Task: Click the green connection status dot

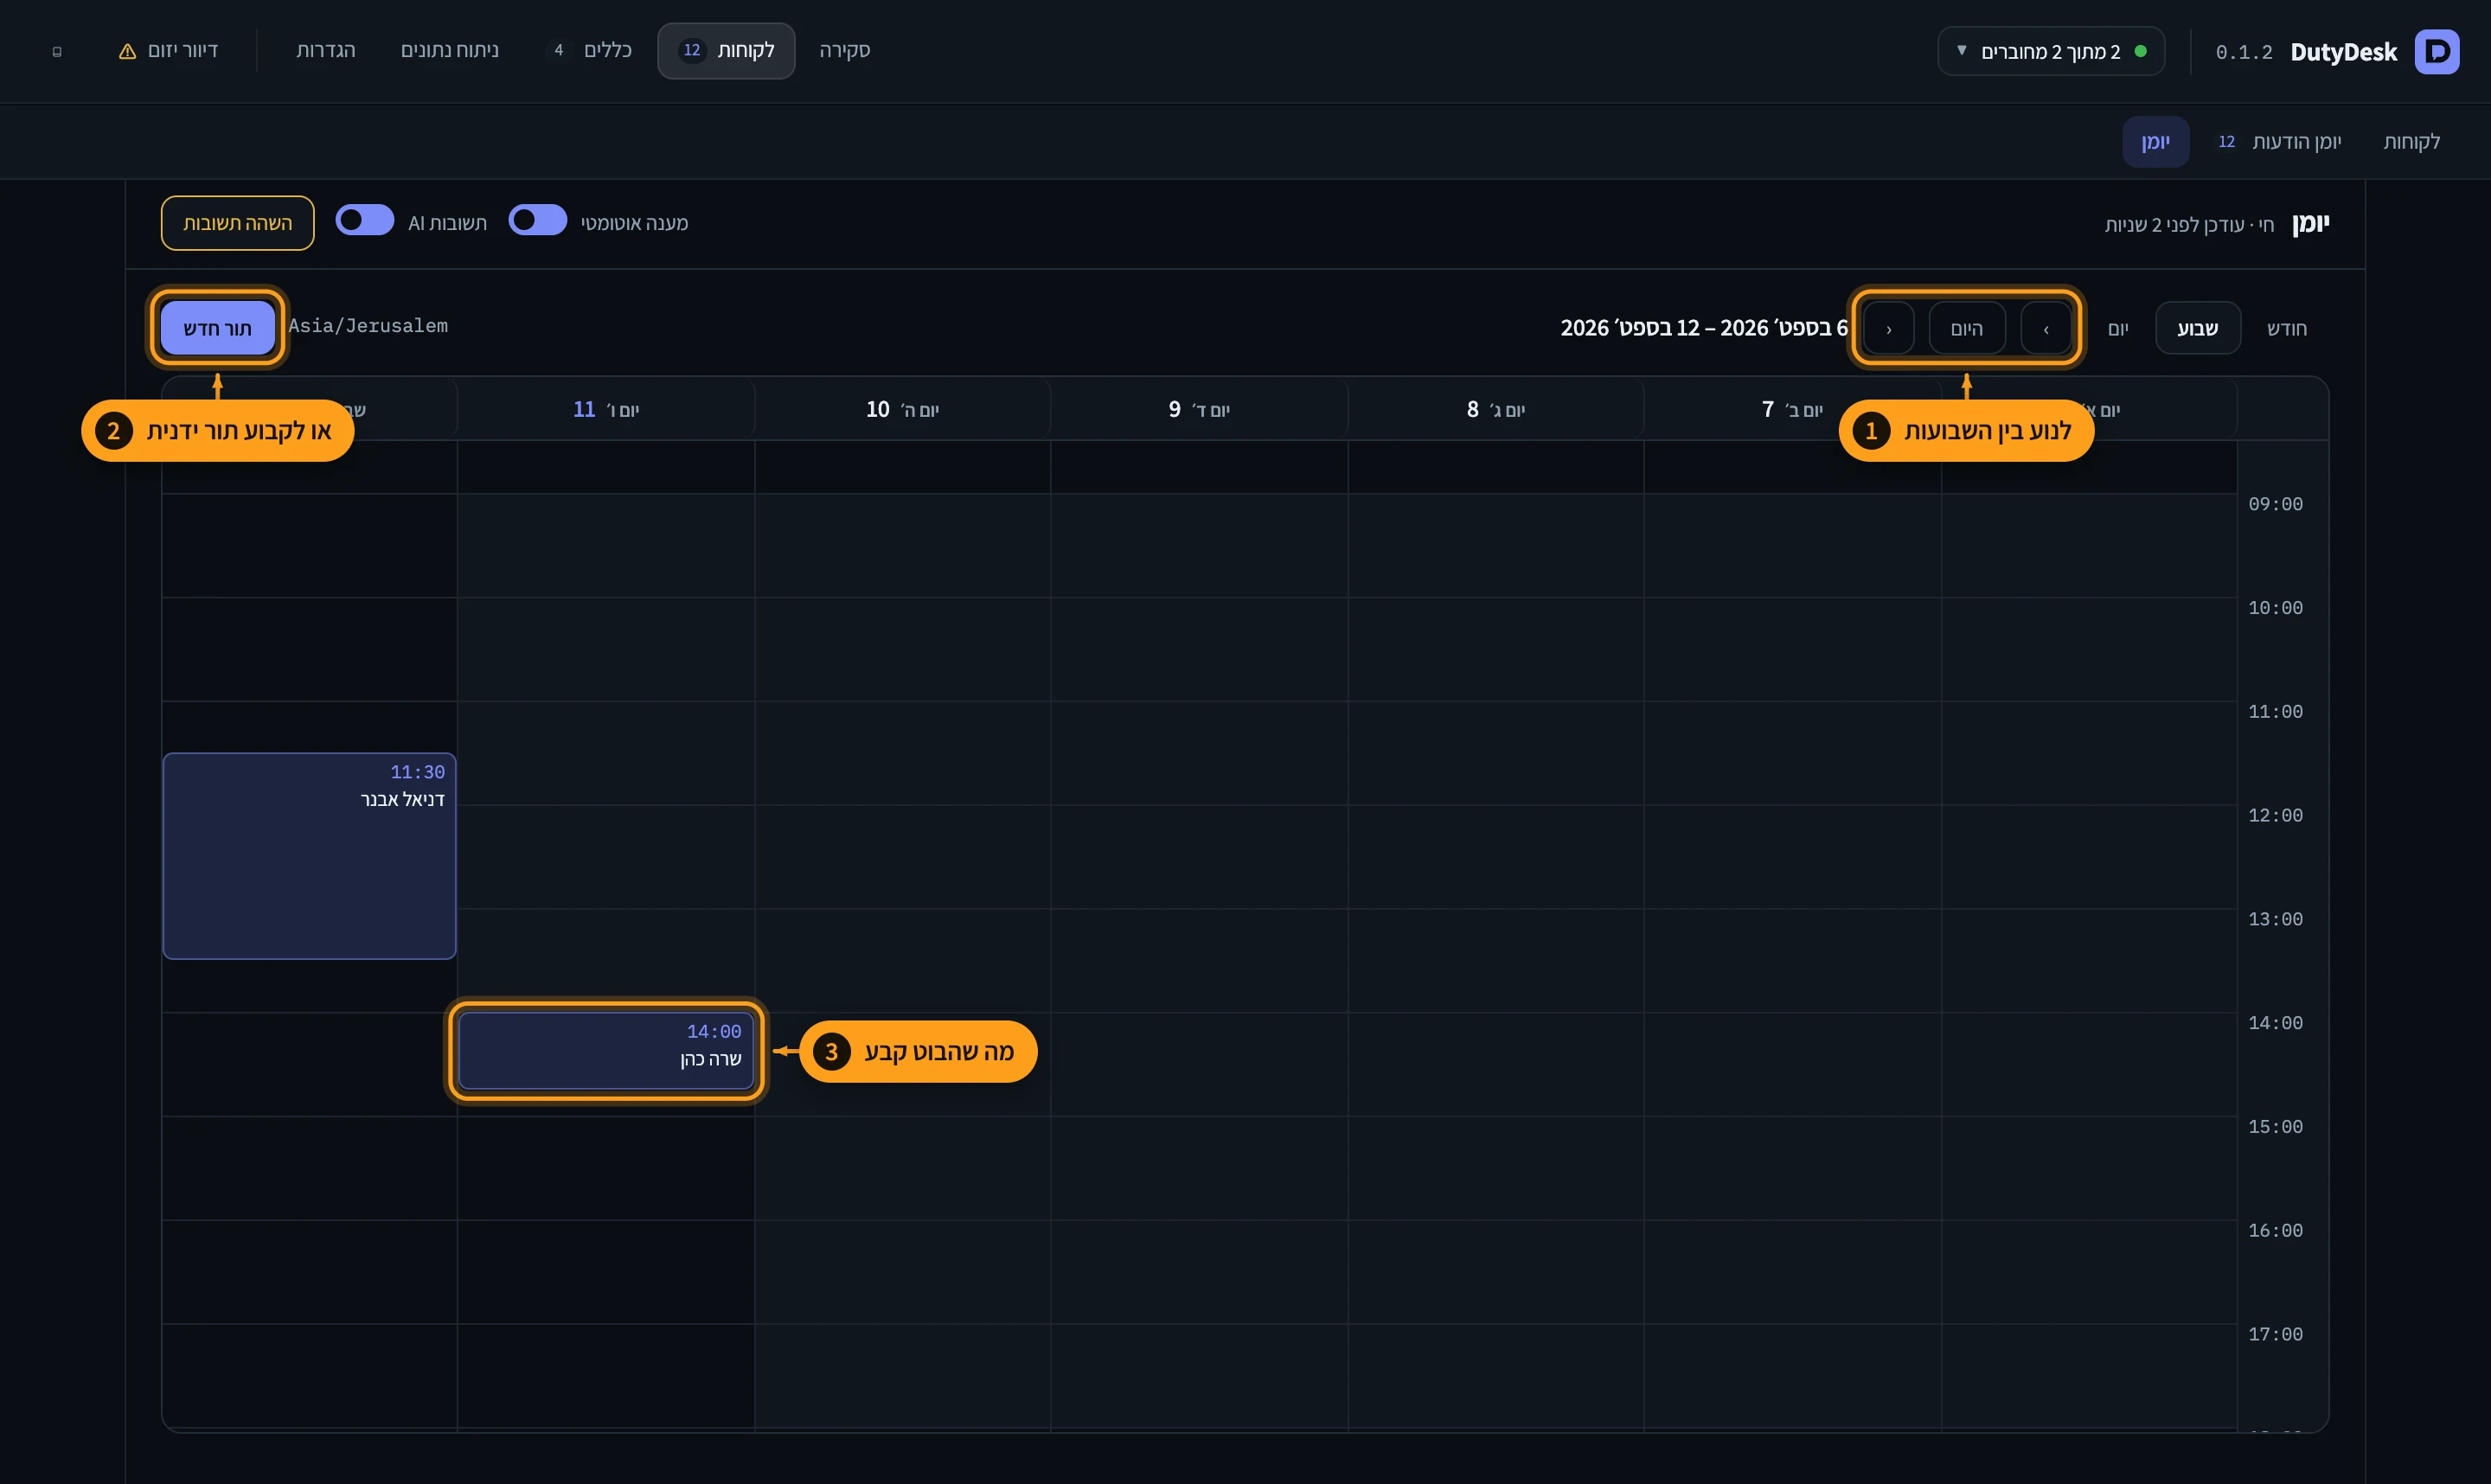Action: point(2140,51)
